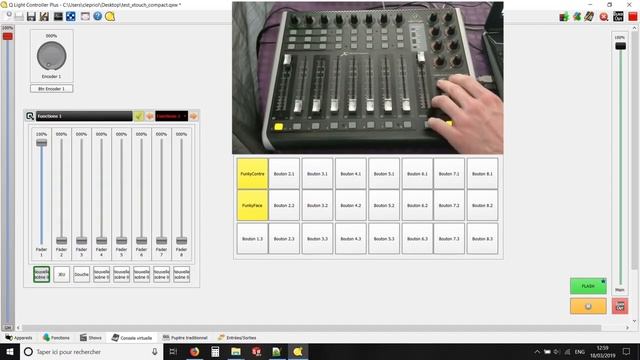Image resolution: width=640 pixels, height=360 pixels.
Task: Save the workspace with the floppy icon
Action: [31, 16]
